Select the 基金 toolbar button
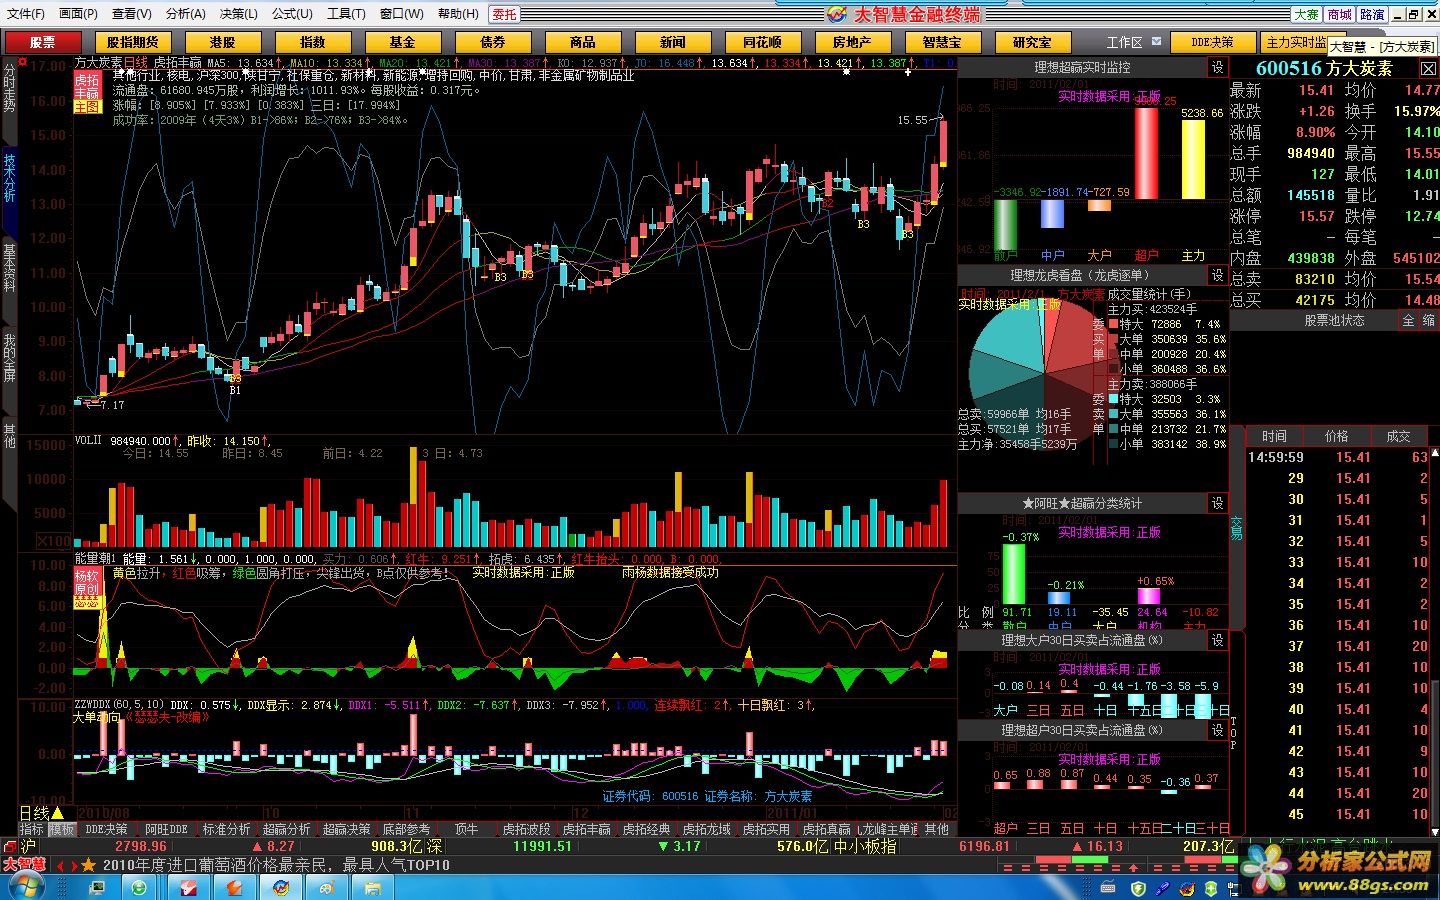This screenshot has height=900, width=1440. 403,42
